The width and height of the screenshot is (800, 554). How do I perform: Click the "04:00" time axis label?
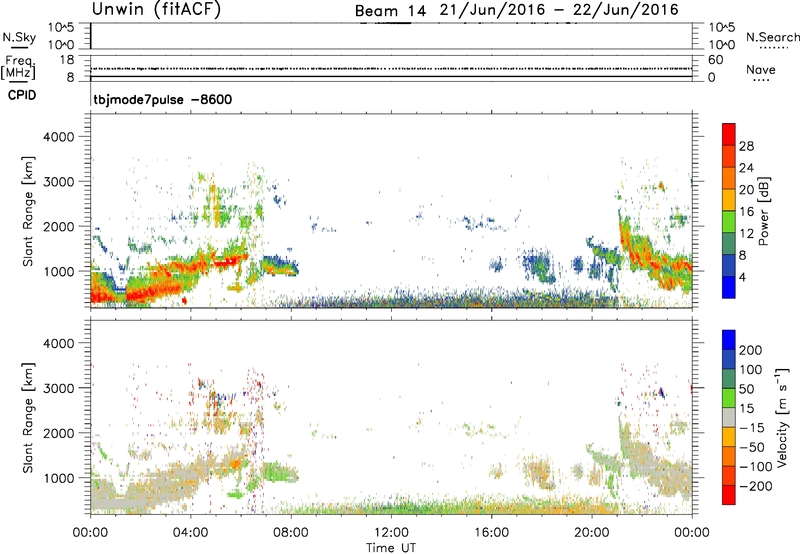click(x=190, y=533)
